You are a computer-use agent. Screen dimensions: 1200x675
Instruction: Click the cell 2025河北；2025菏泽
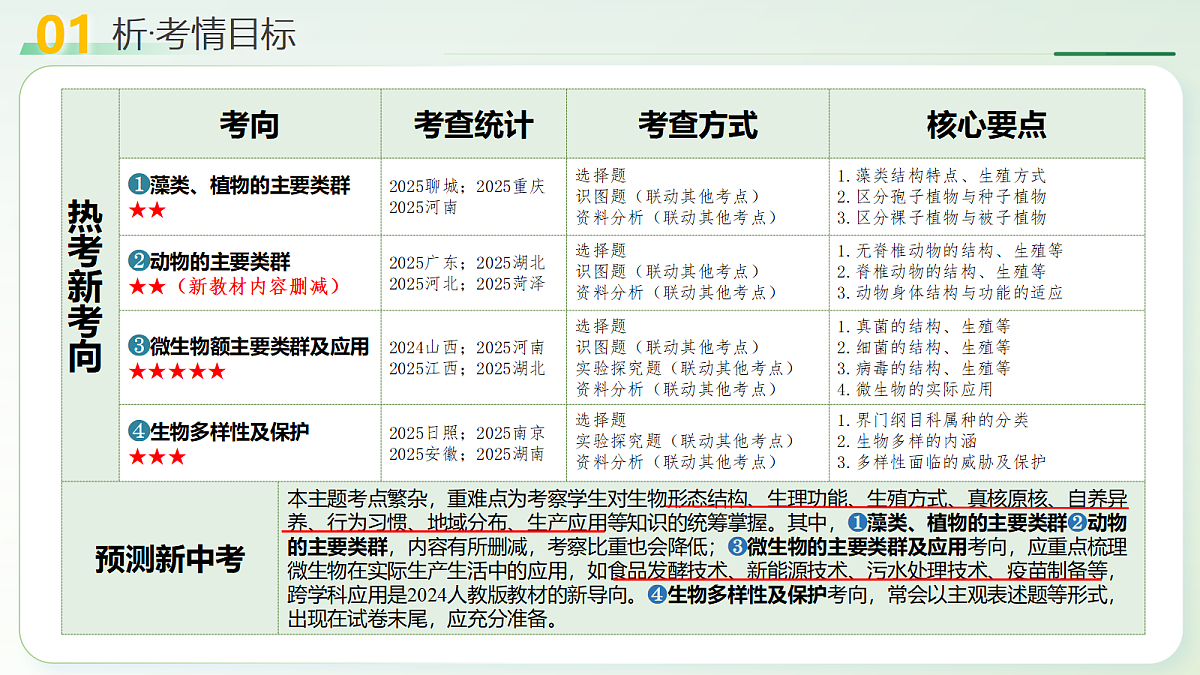click(467, 283)
